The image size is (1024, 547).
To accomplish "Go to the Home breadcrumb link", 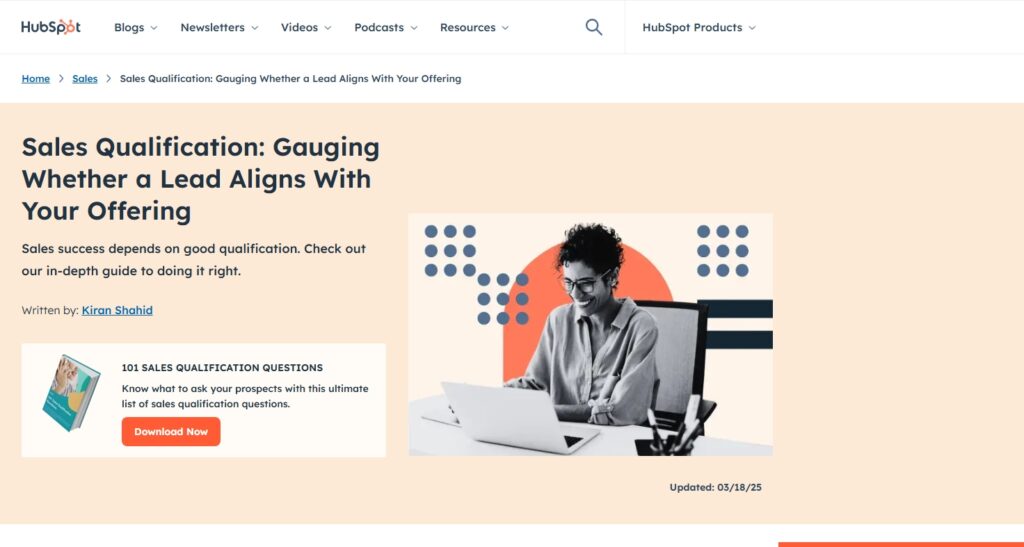I will pyautogui.click(x=35, y=78).
